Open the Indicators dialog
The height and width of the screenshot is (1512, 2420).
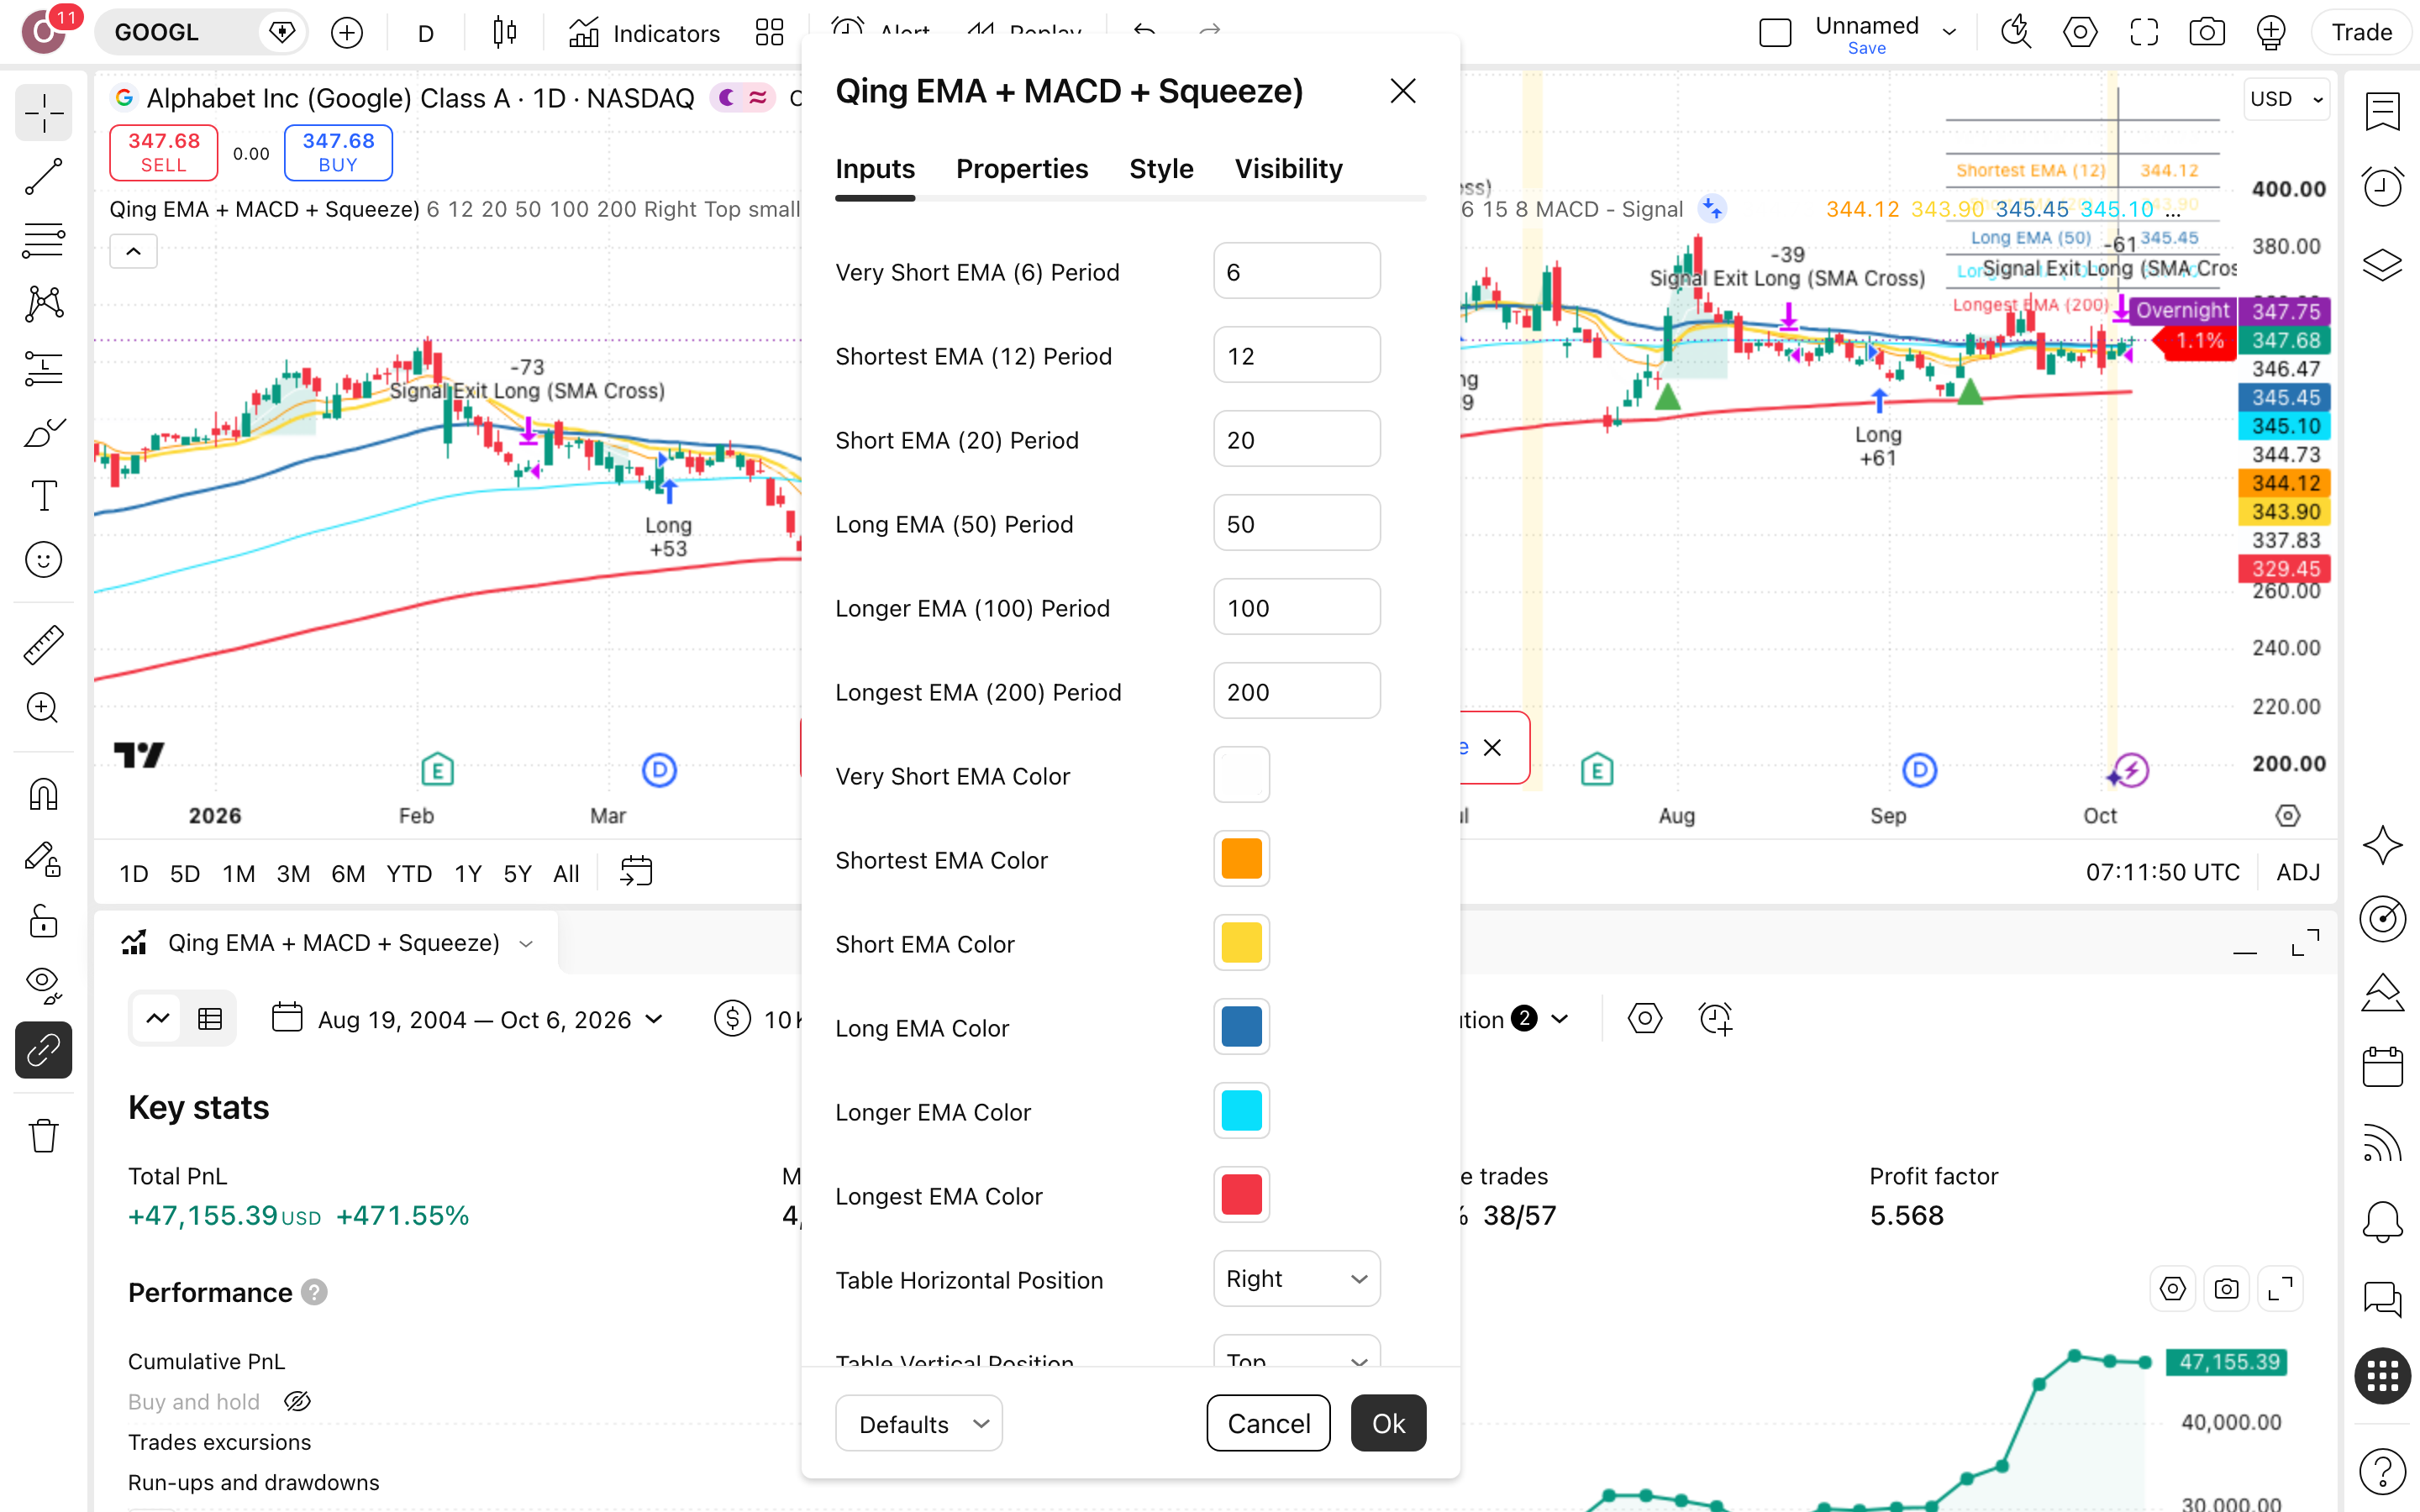(644, 33)
